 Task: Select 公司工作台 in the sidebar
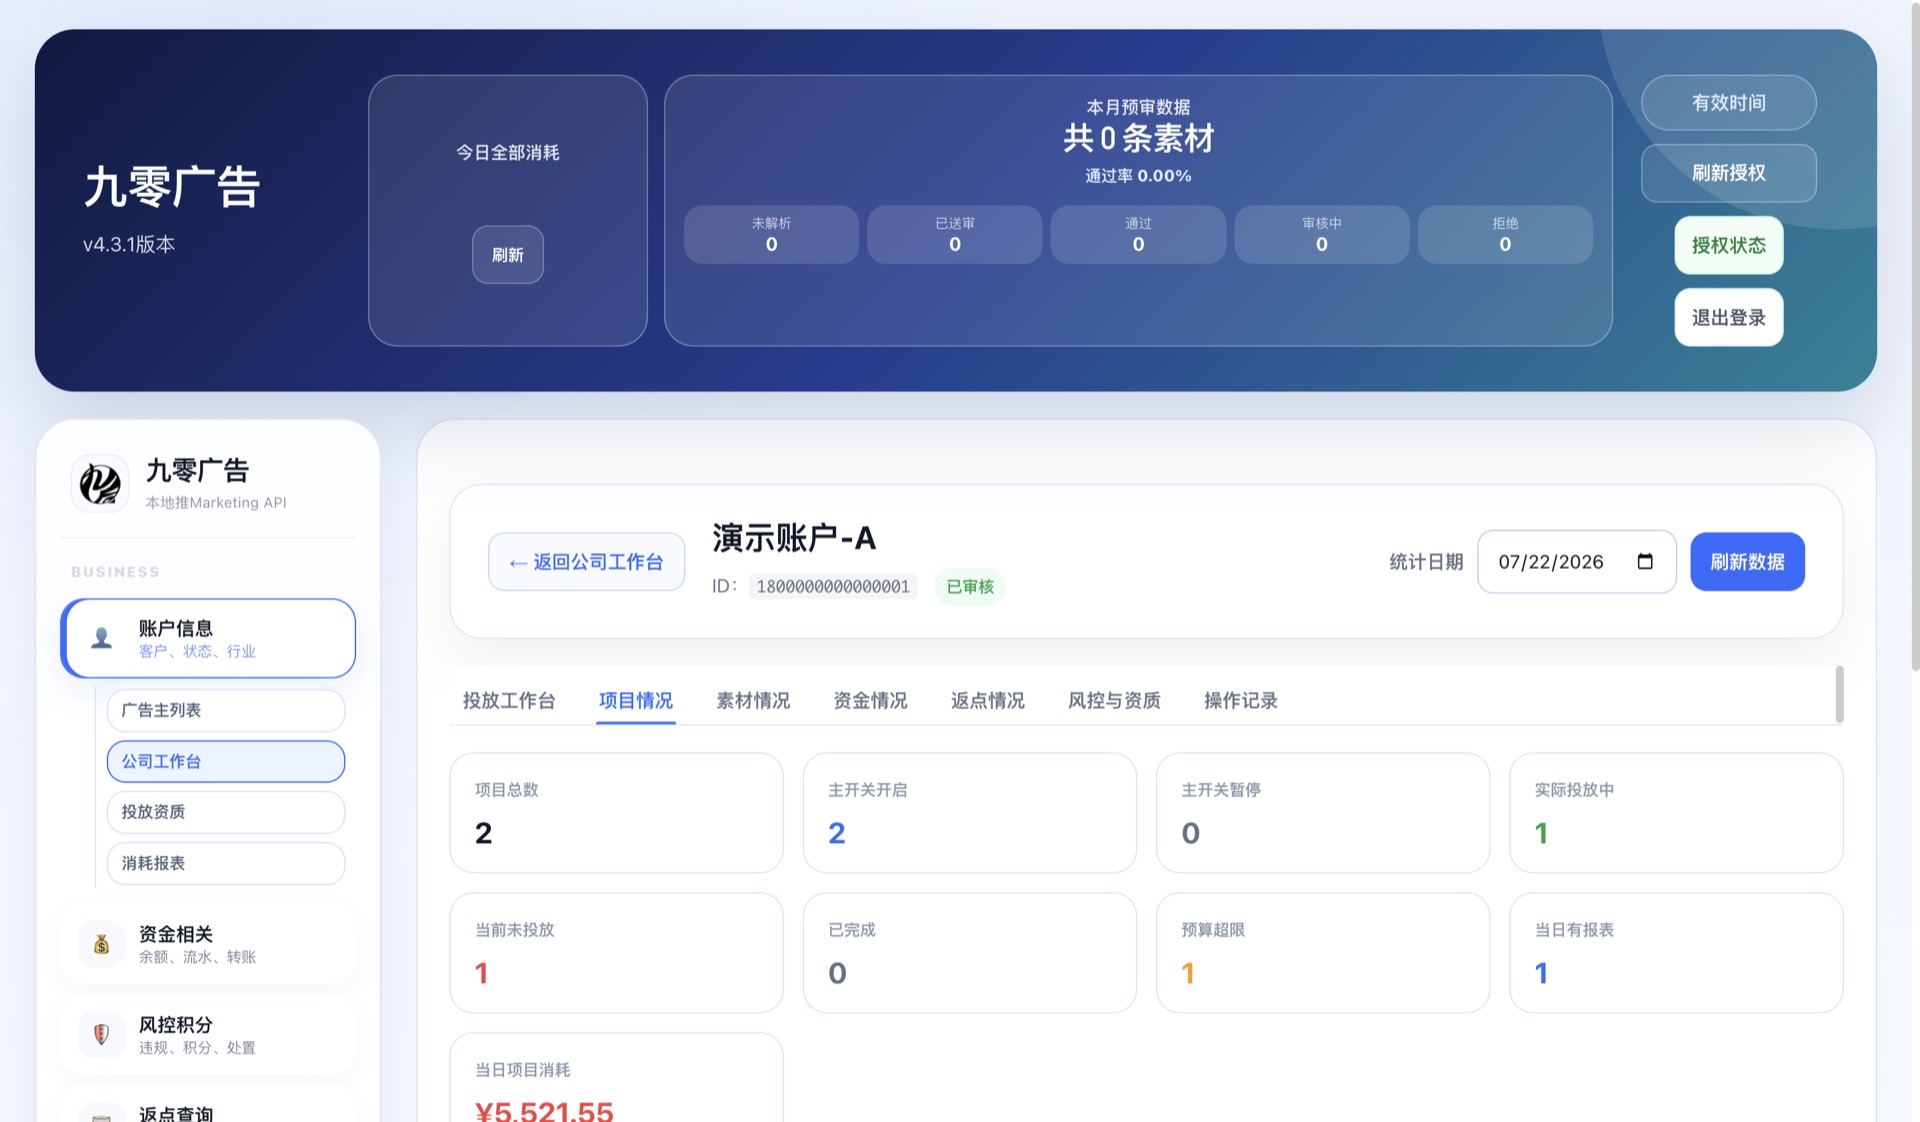[x=226, y=761]
